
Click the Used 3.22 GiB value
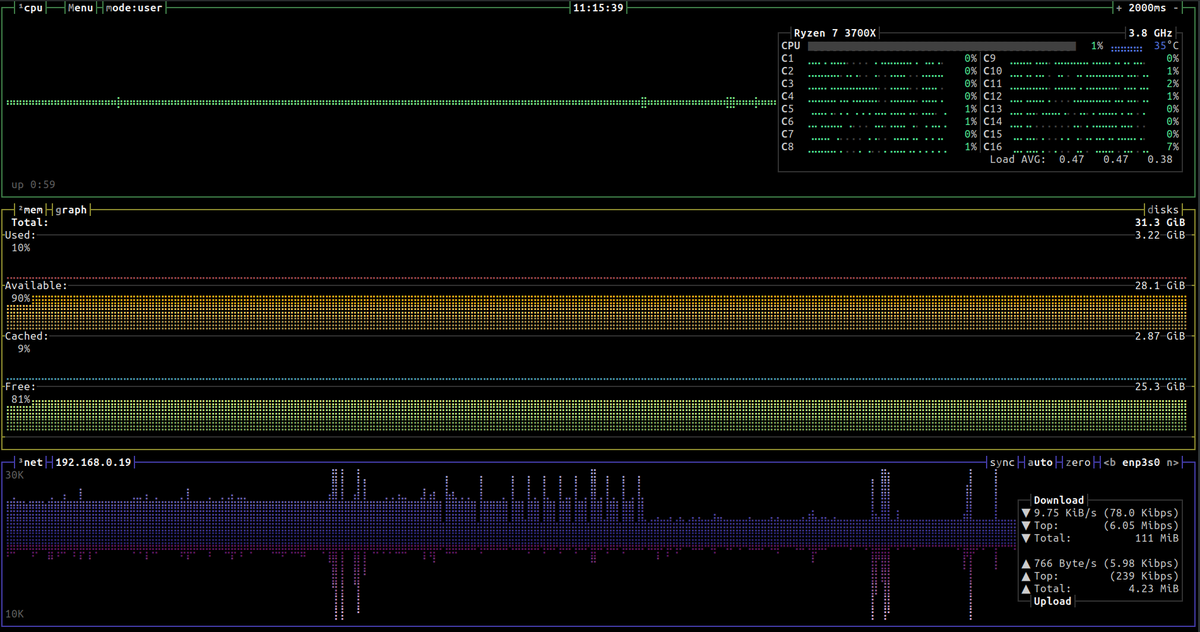[x=1159, y=236]
